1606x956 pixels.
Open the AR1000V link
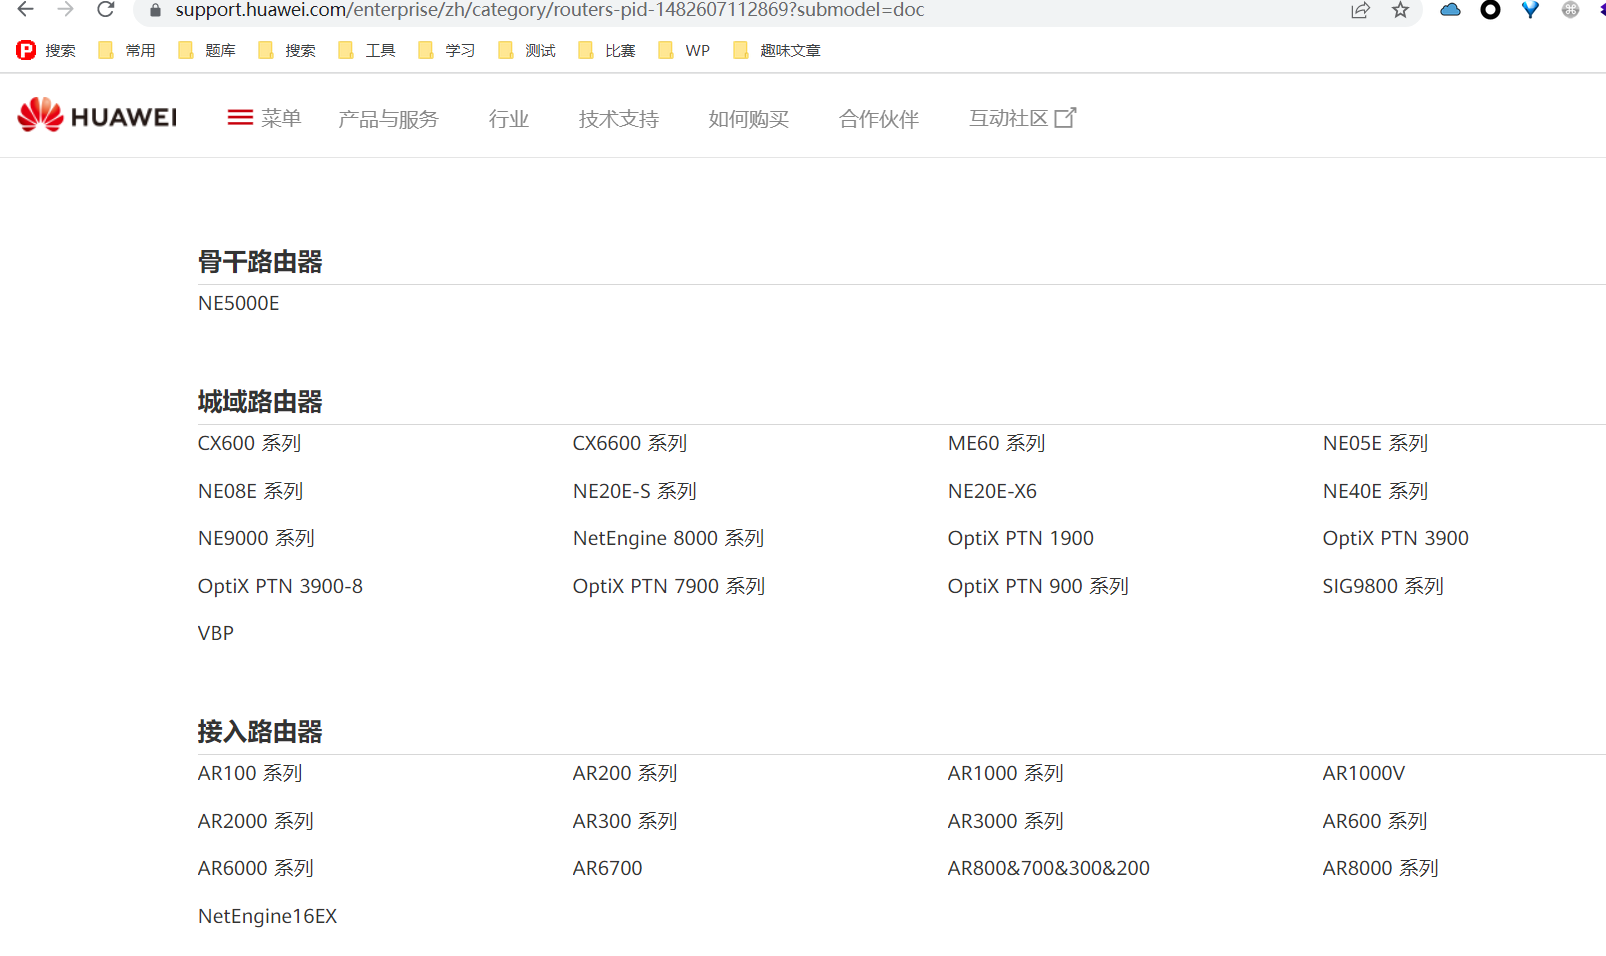(x=1364, y=773)
